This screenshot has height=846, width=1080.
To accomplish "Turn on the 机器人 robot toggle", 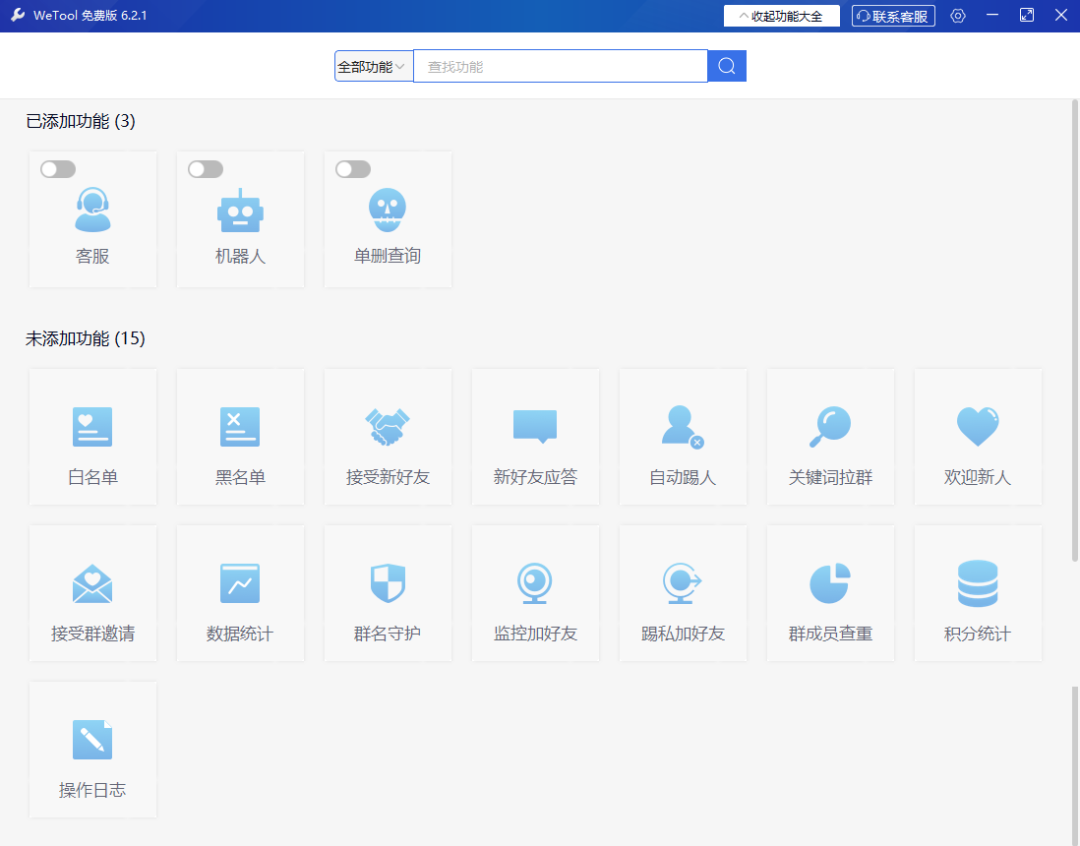I will point(205,169).
